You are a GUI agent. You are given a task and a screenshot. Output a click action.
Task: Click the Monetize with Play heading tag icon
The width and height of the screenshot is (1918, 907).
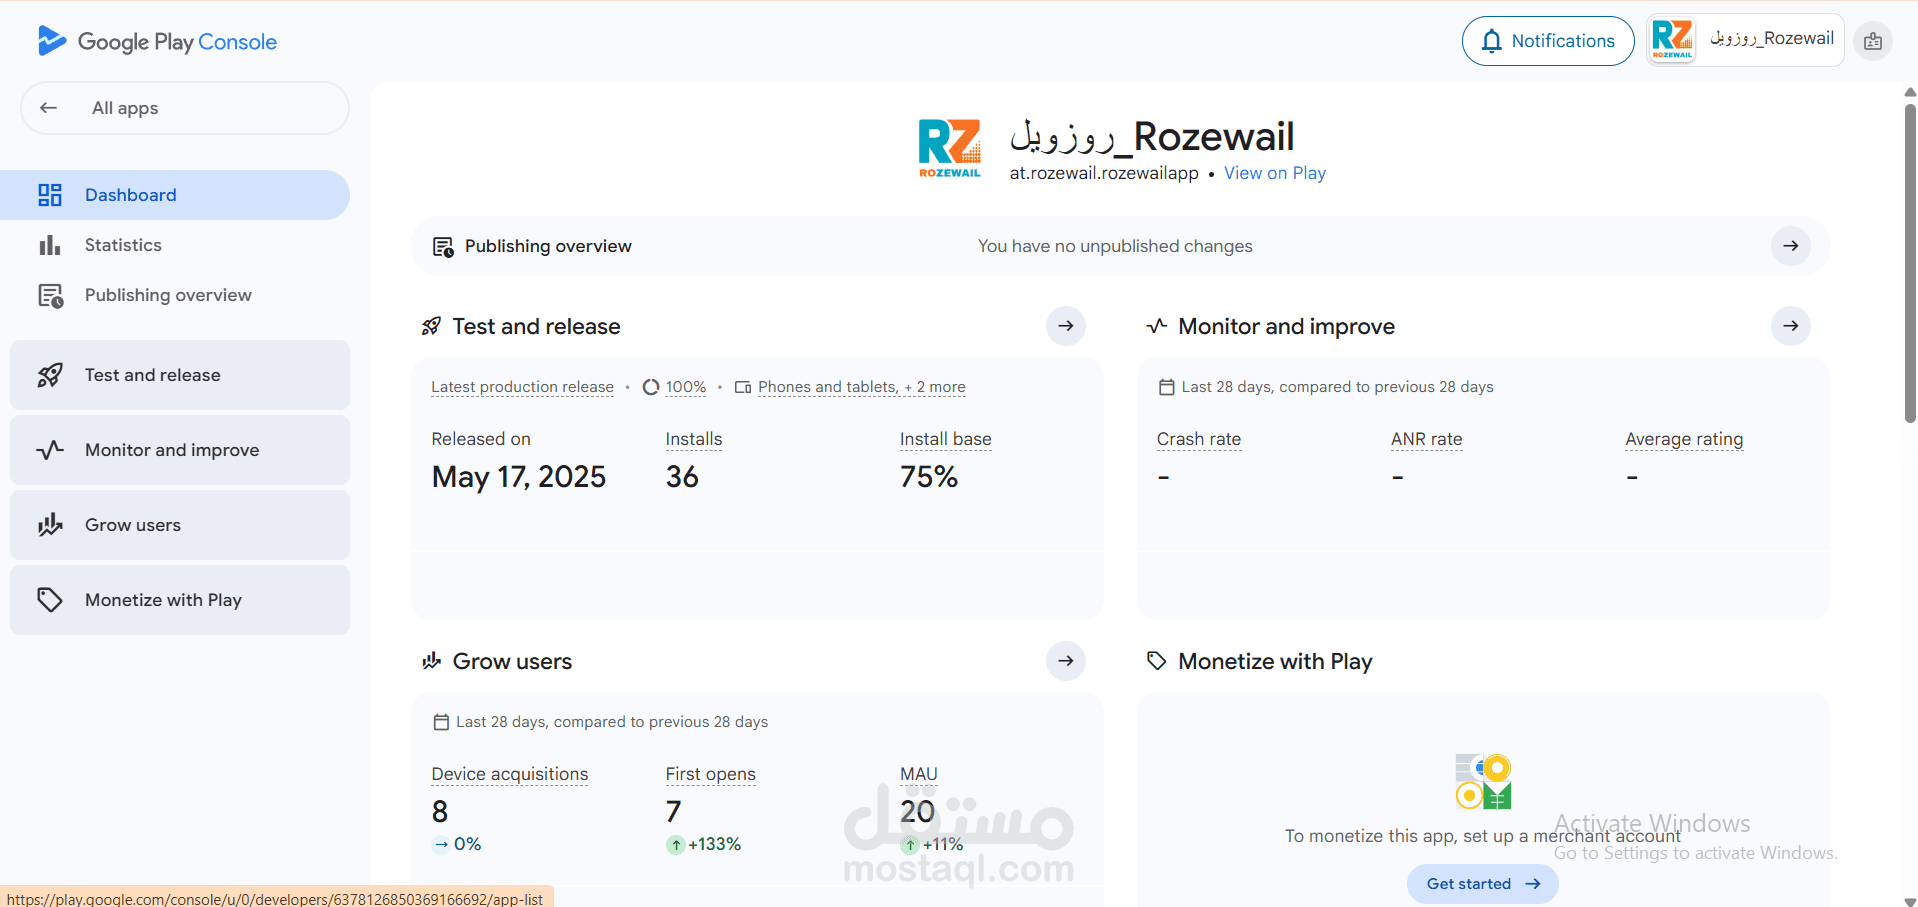pyautogui.click(x=1156, y=661)
